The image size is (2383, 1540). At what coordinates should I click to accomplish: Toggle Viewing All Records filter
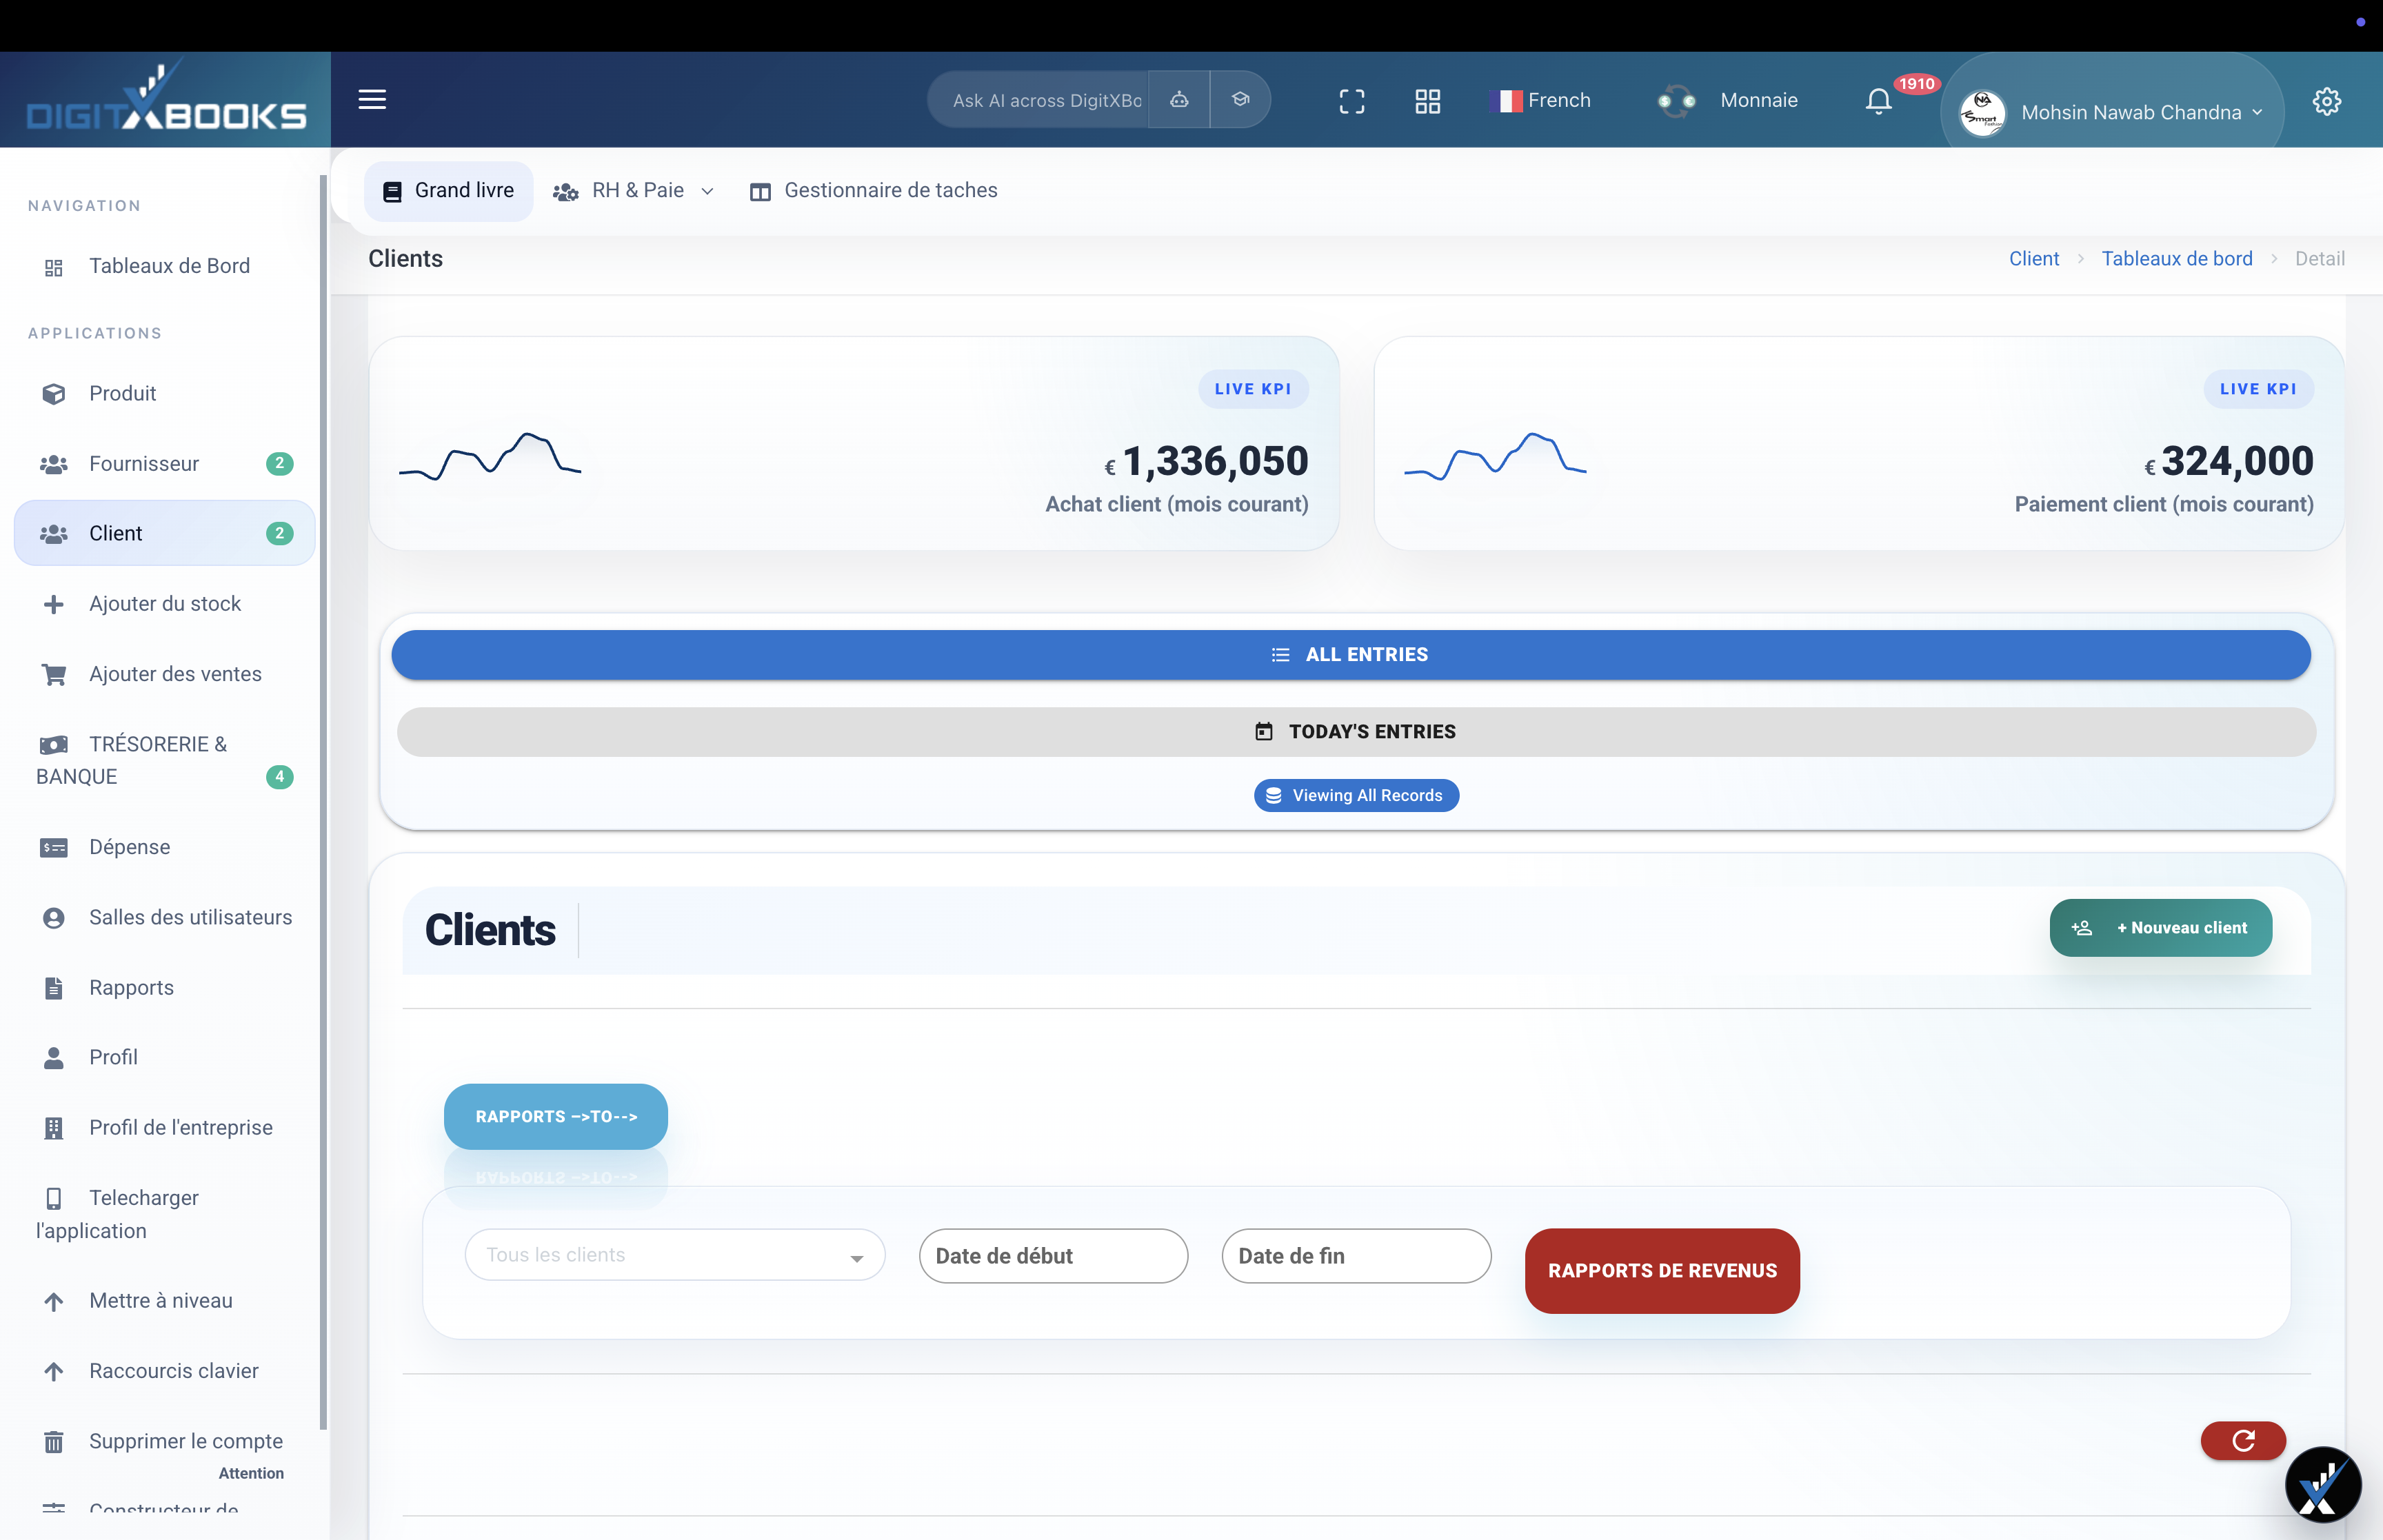(1356, 795)
